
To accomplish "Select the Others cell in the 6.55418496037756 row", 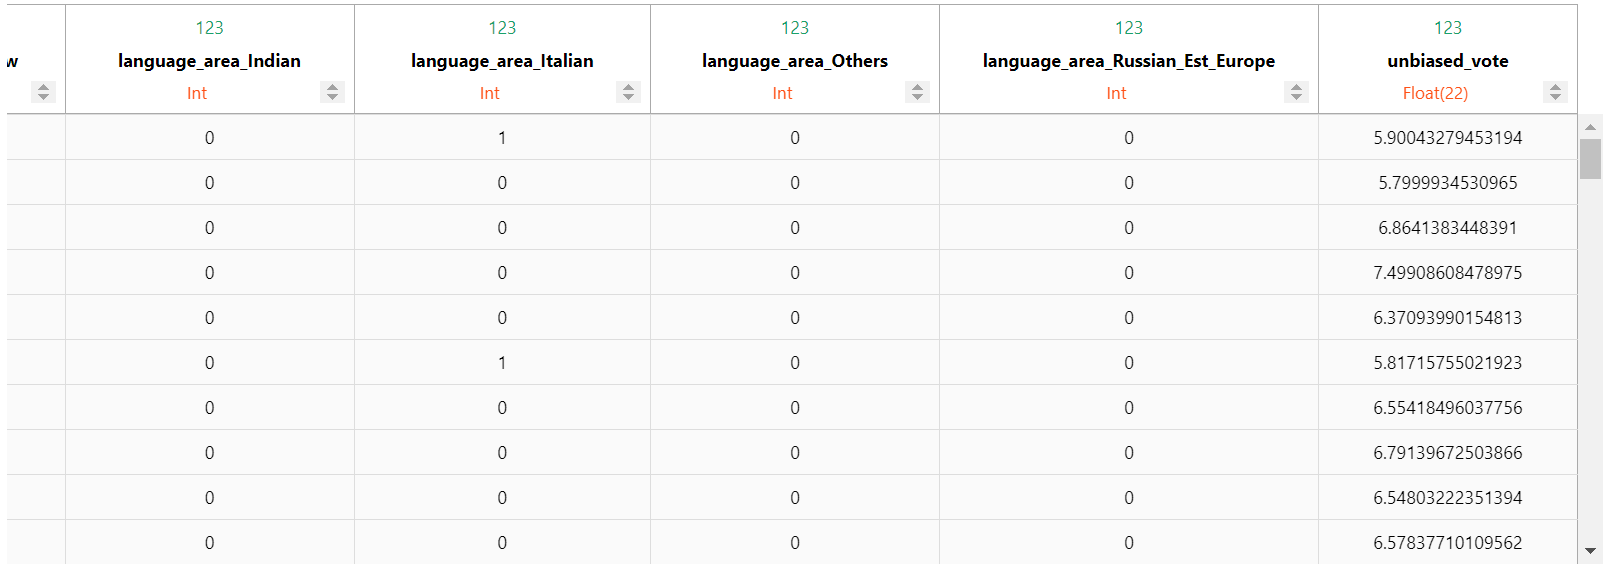I will point(795,408).
